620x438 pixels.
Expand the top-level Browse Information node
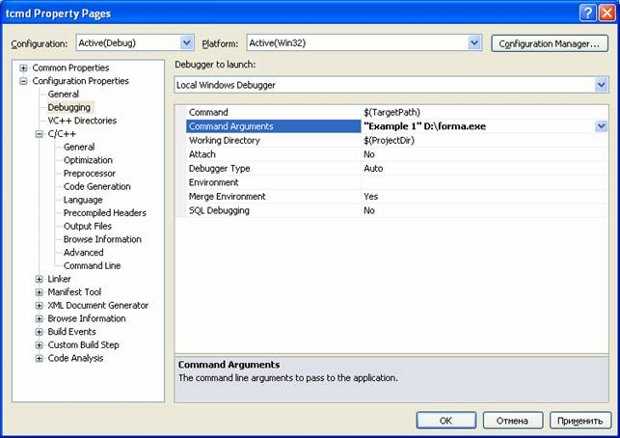click(39, 319)
